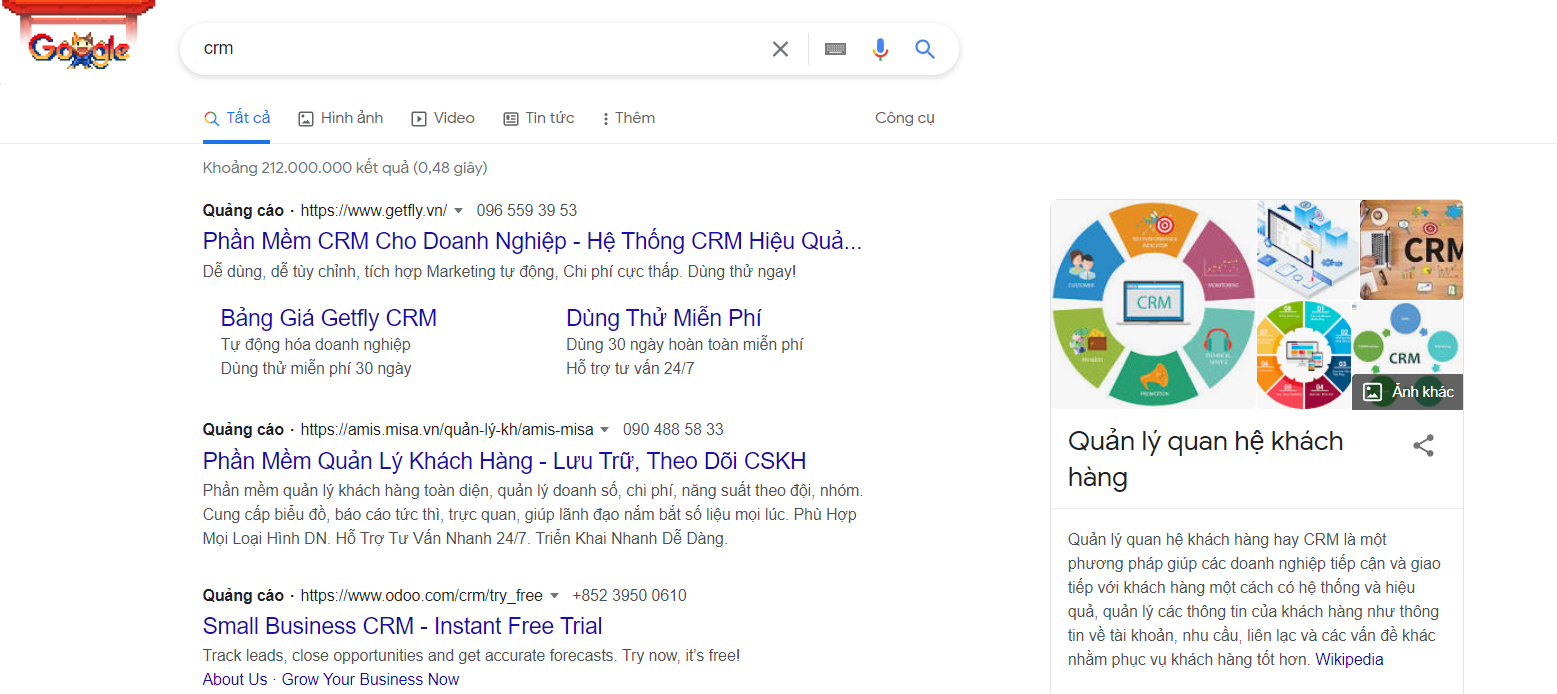The width and height of the screenshot is (1557, 694).
Task: Clear the search box with X icon
Action: pyautogui.click(x=780, y=49)
